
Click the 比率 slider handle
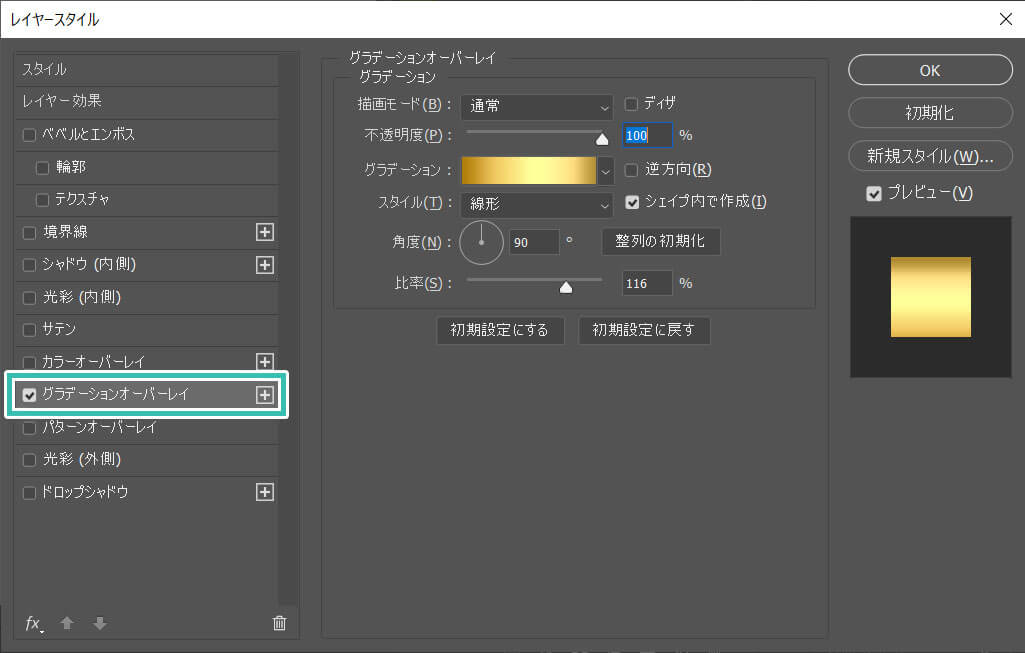566,287
